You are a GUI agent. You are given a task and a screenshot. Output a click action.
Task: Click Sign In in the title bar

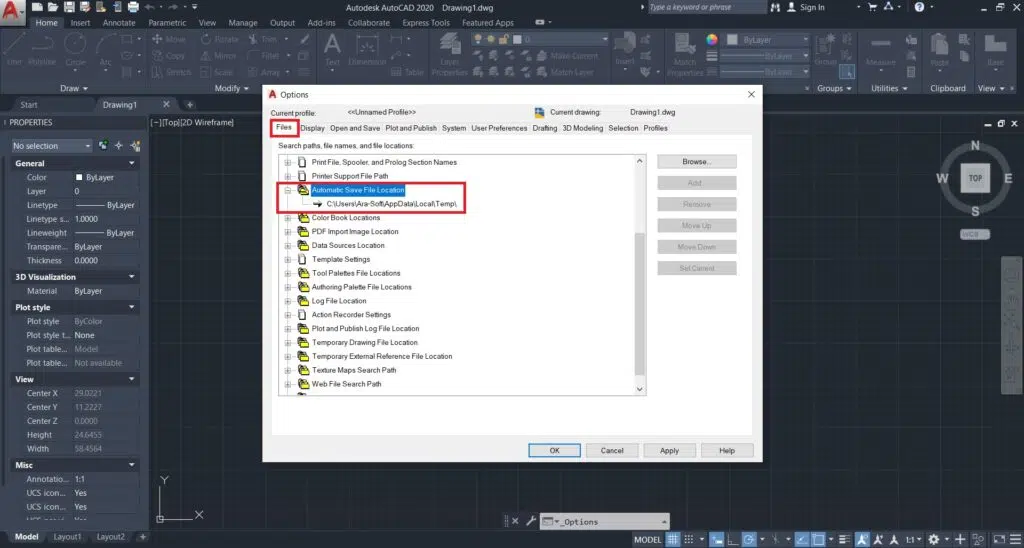point(812,7)
